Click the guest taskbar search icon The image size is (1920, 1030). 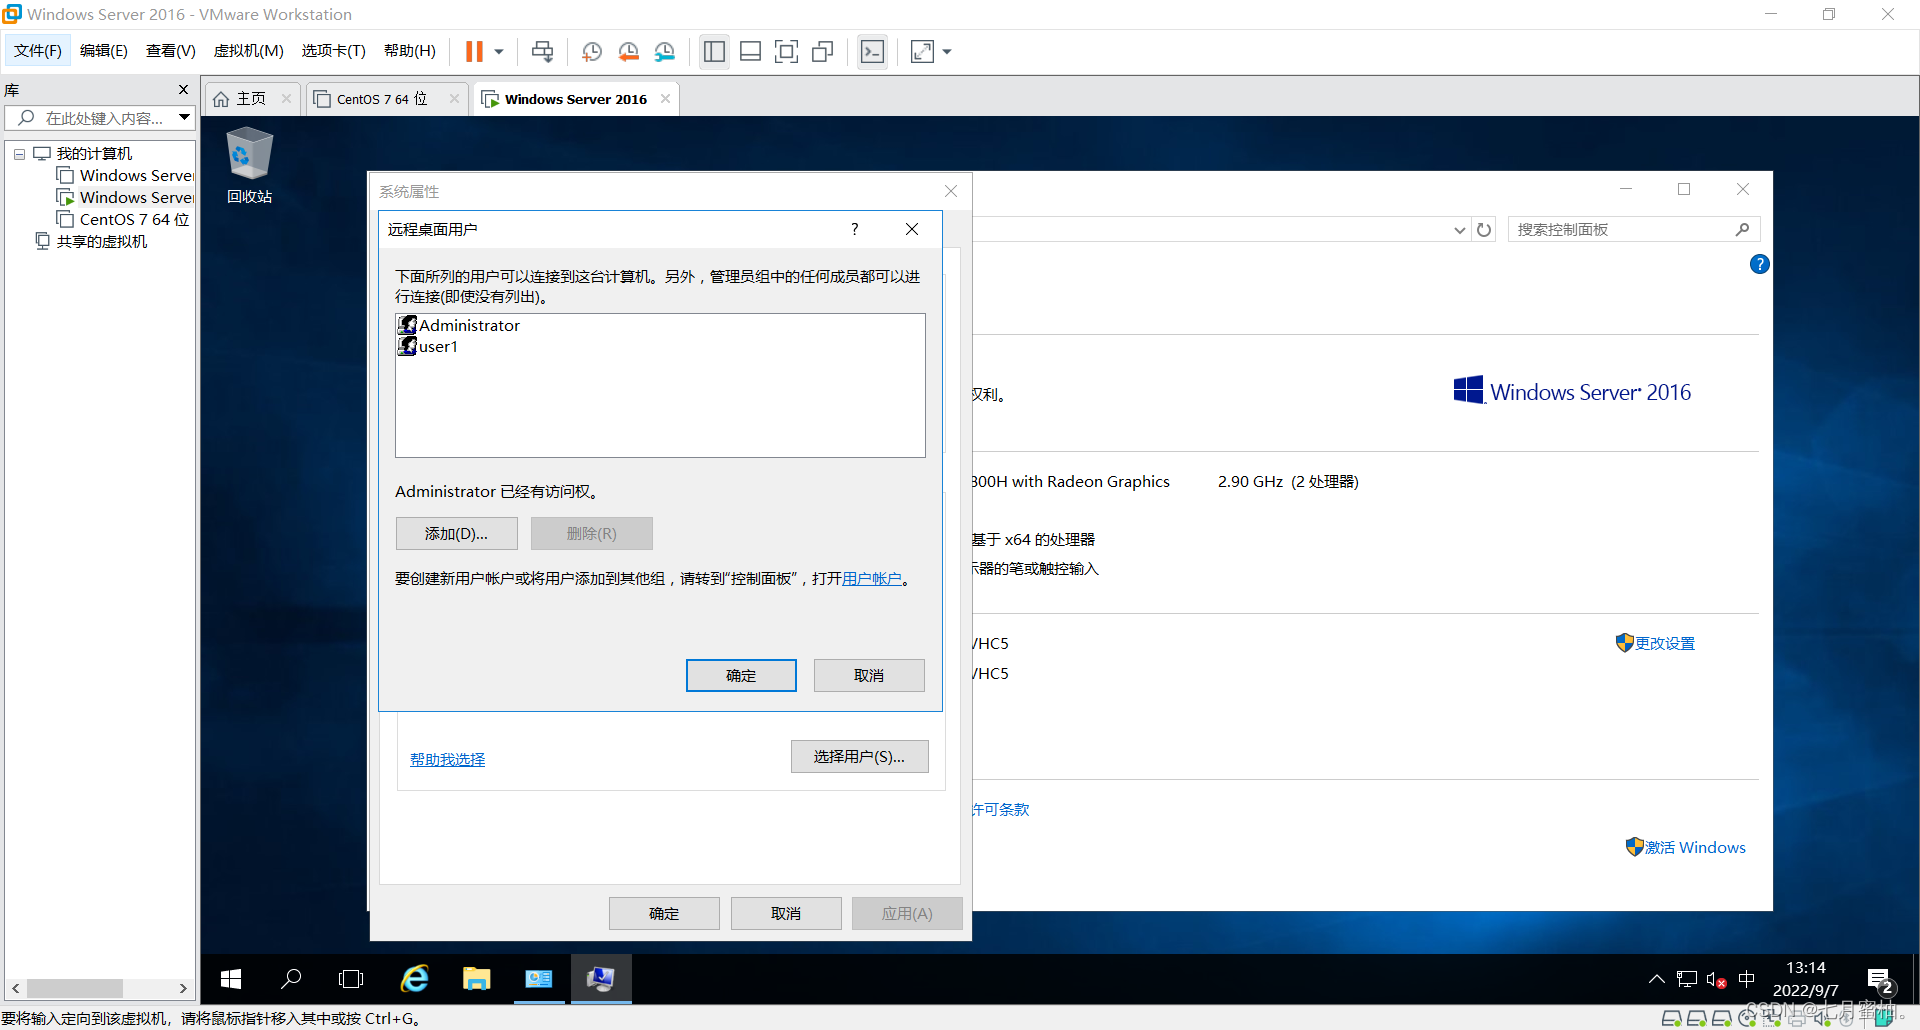[x=291, y=979]
